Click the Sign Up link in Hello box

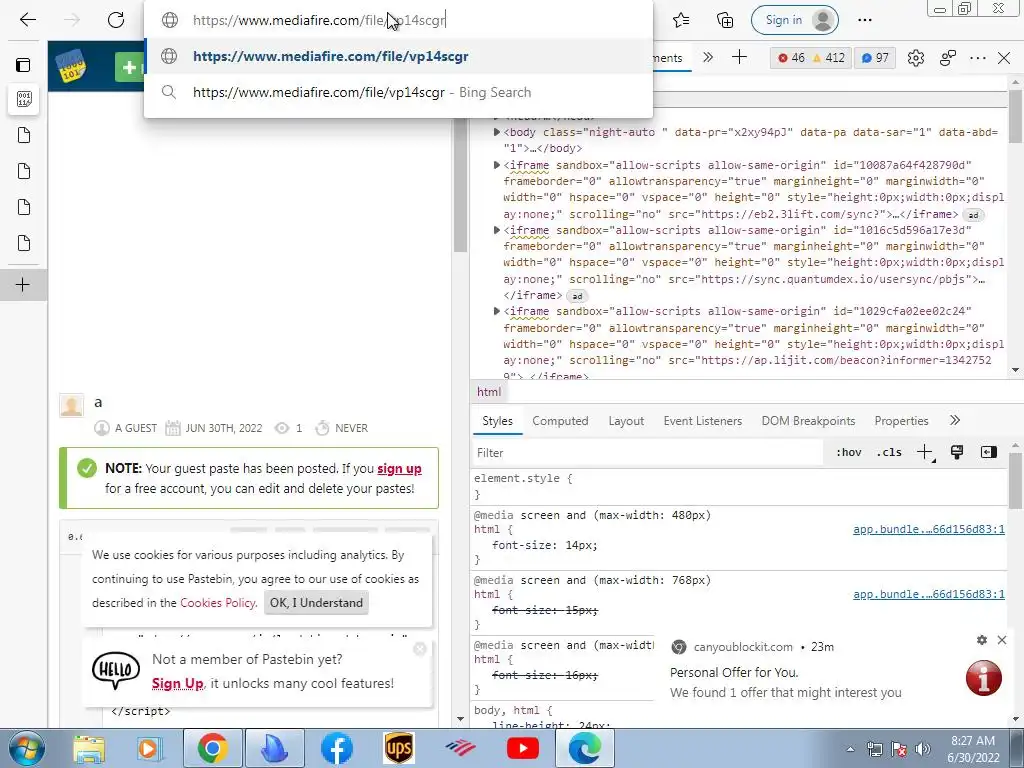(x=178, y=683)
